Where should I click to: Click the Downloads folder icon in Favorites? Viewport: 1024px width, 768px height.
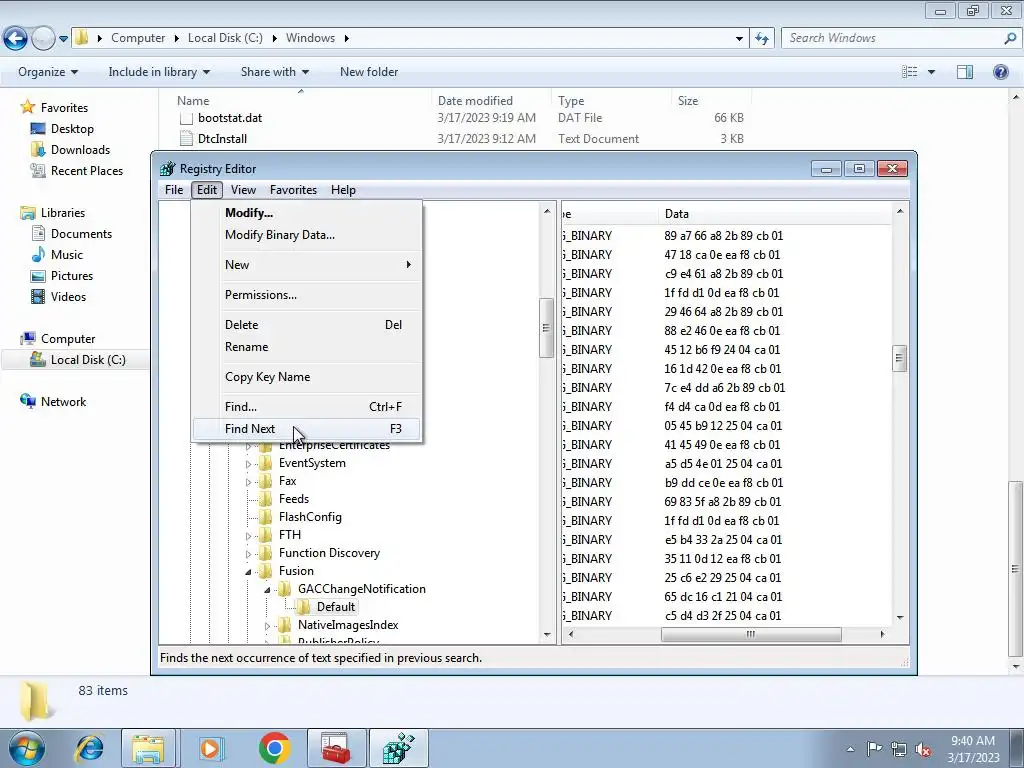(38, 150)
